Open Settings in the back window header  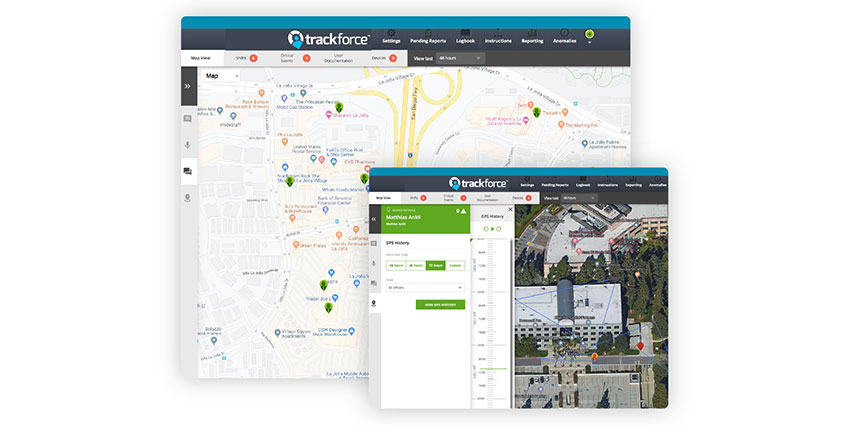point(391,36)
